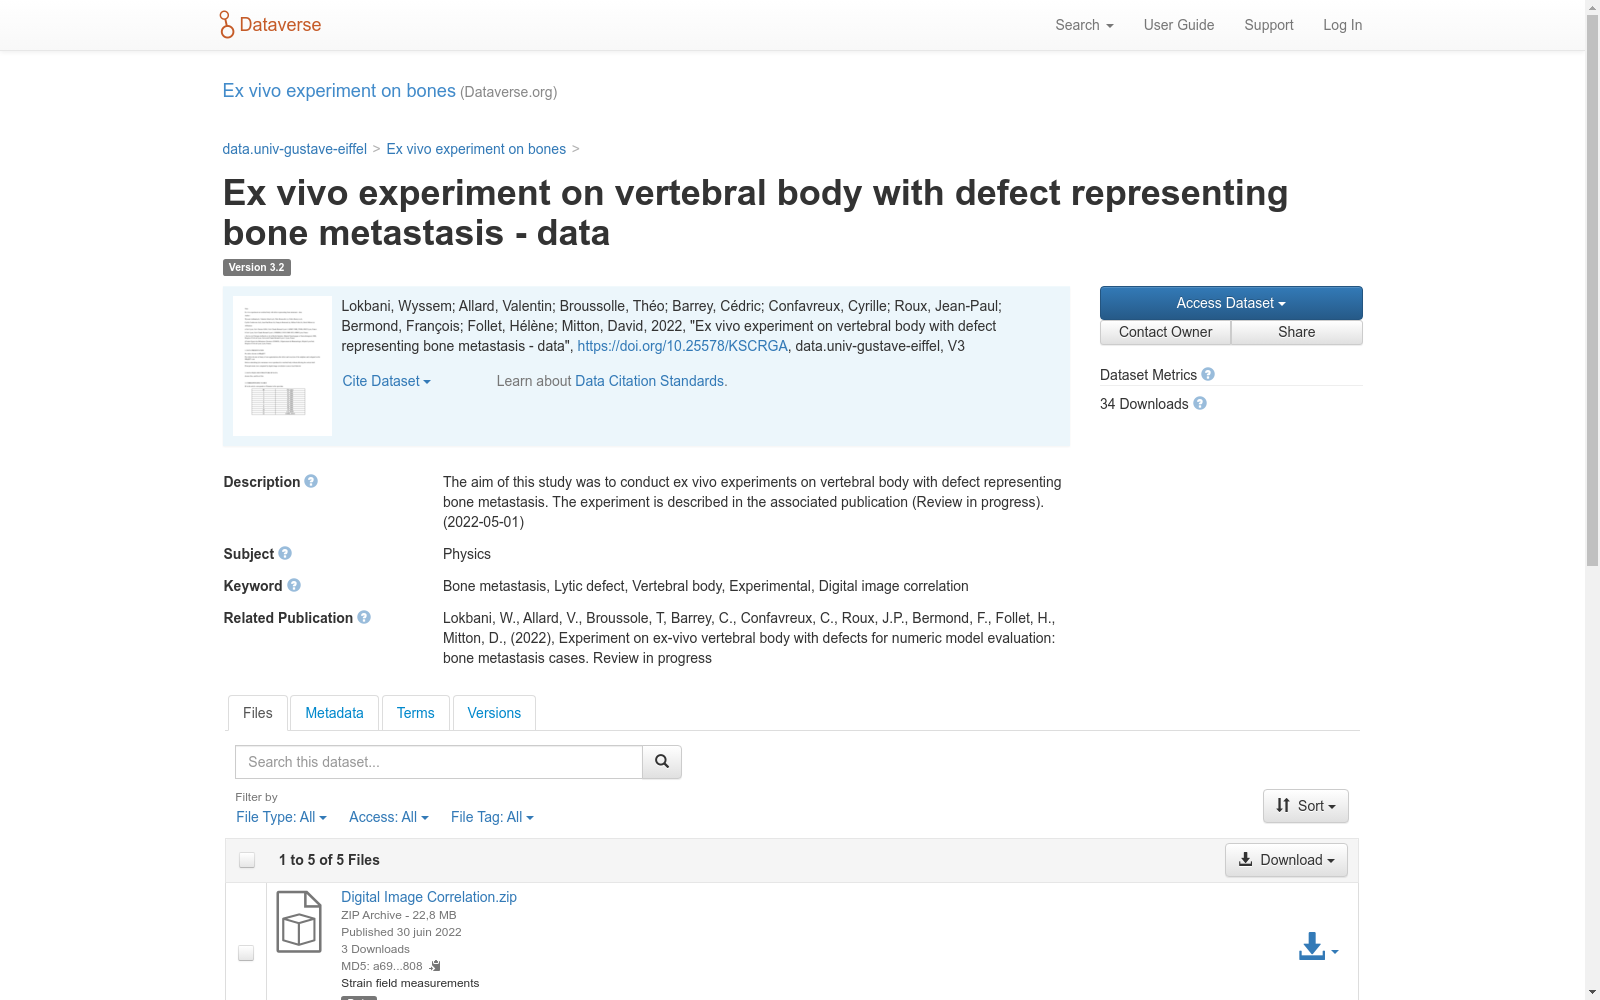Open the Download dropdown in files header
Screen dimensions: 1600x1000
(1286, 860)
